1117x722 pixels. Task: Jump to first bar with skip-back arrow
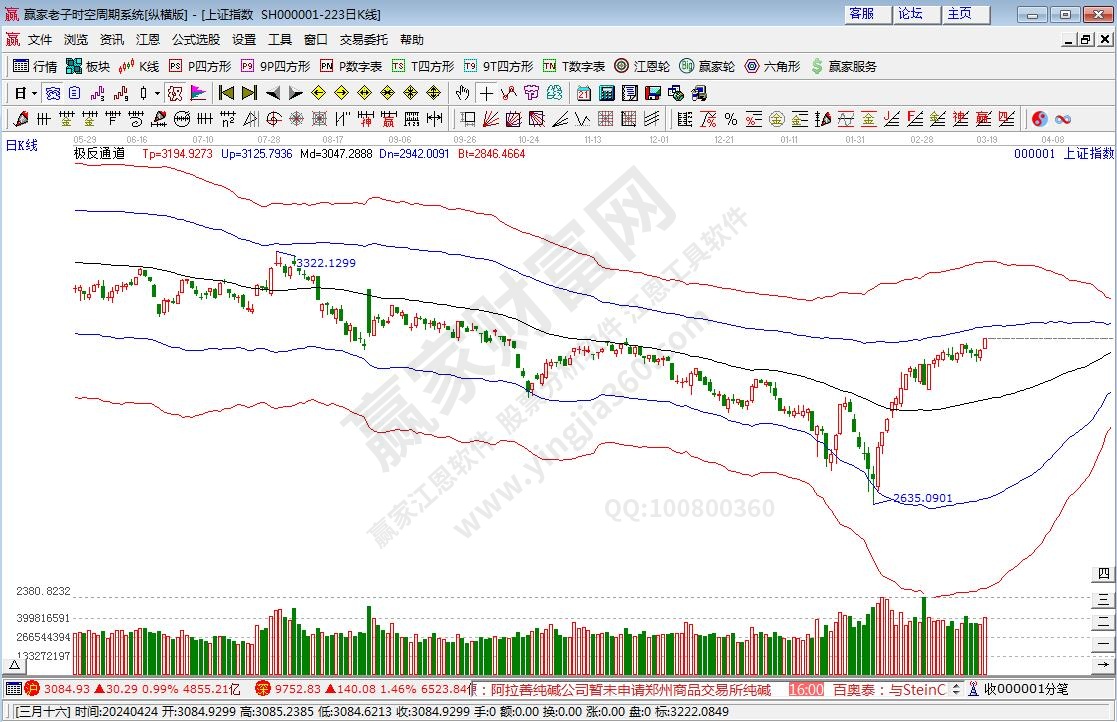tap(226, 93)
